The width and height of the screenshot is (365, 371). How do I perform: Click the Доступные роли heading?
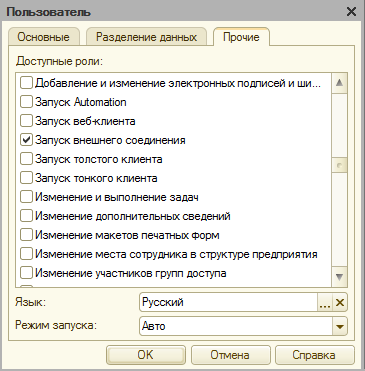click(59, 62)
